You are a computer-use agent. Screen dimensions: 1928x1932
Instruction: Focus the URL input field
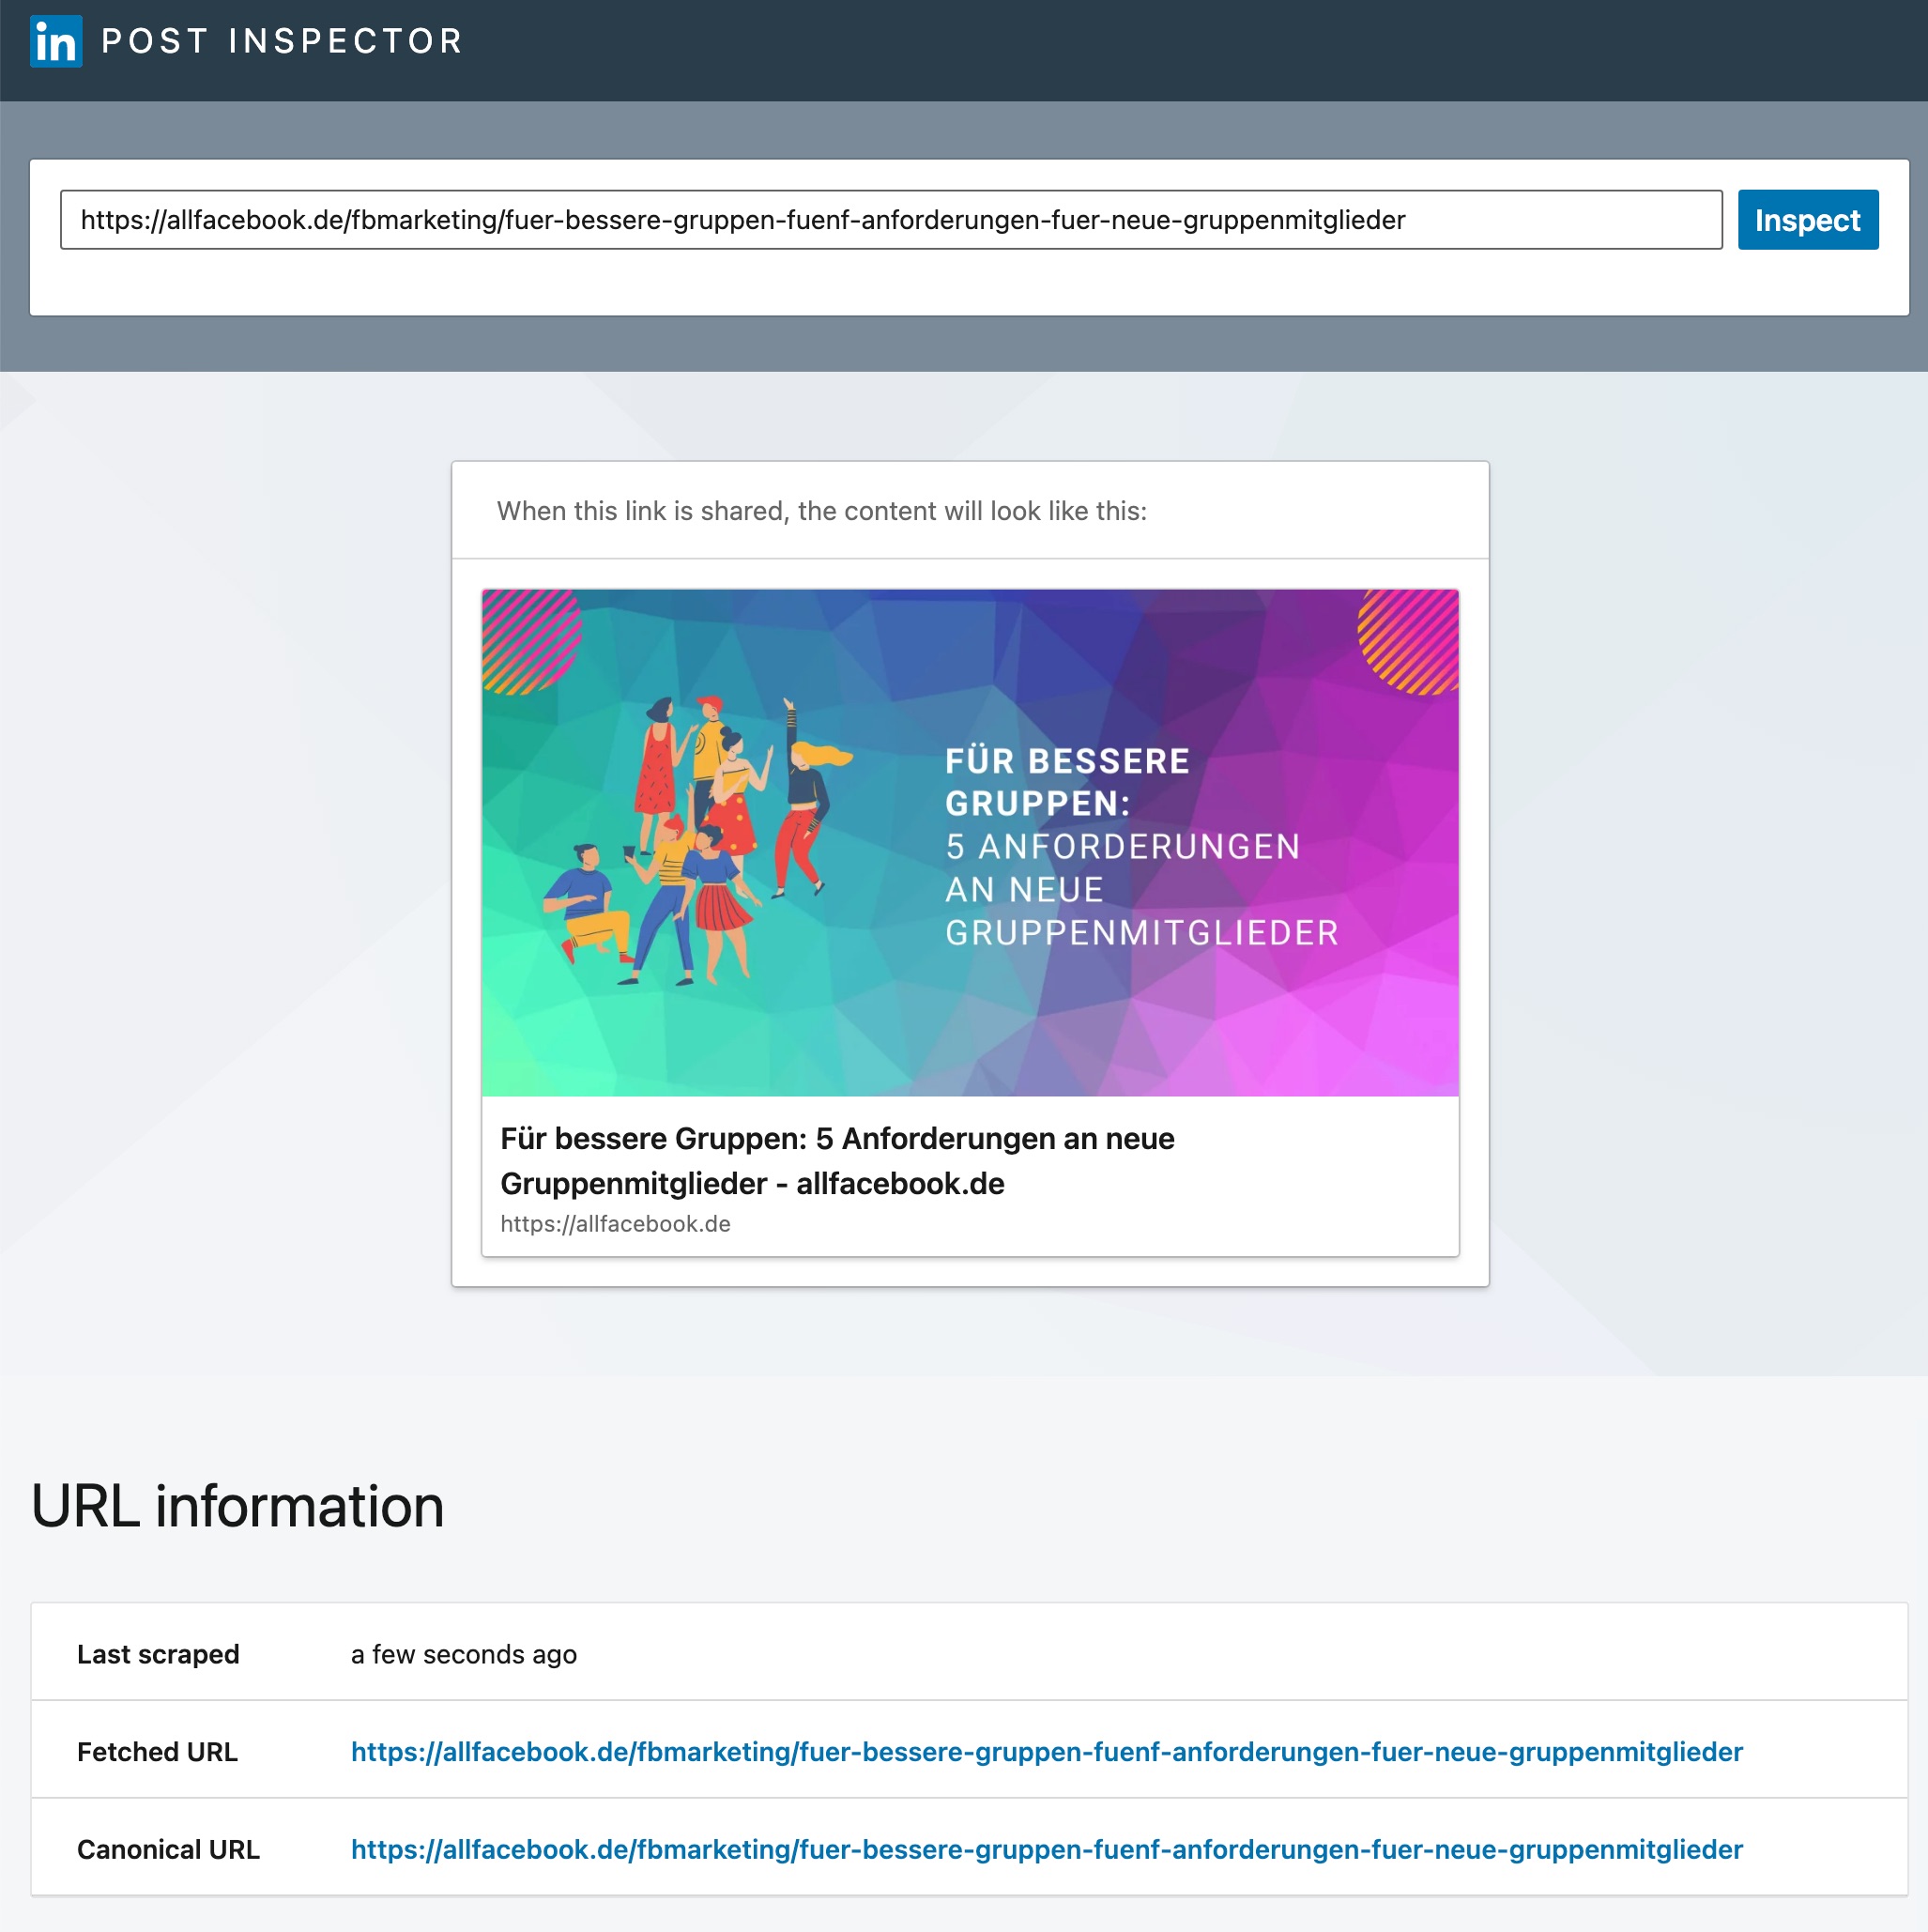[x=891, y=220]
